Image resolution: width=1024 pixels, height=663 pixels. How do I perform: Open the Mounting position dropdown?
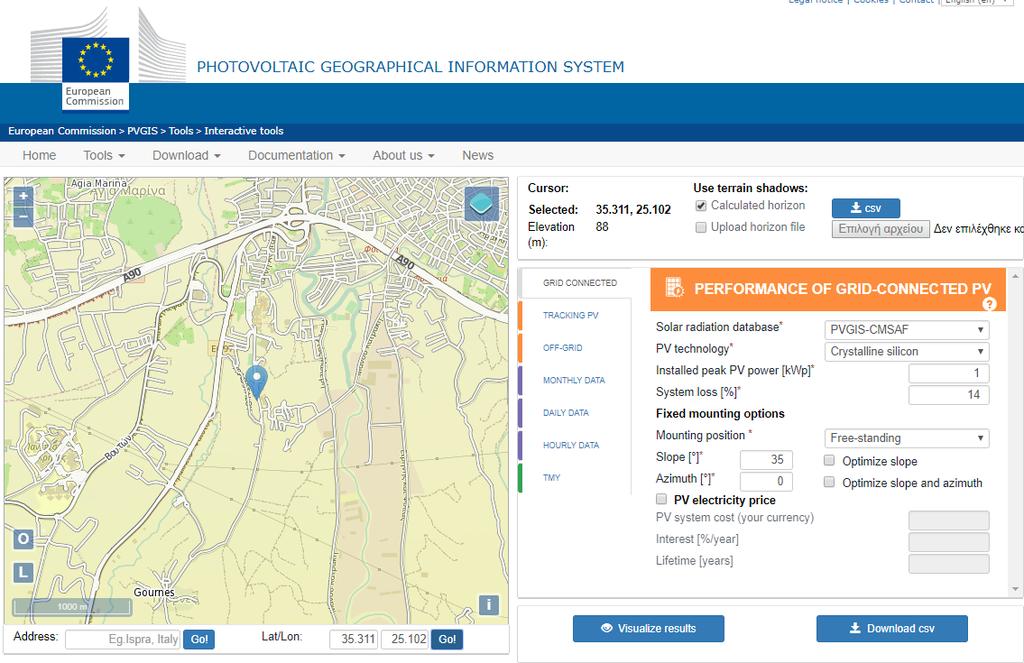pos(906,438)
